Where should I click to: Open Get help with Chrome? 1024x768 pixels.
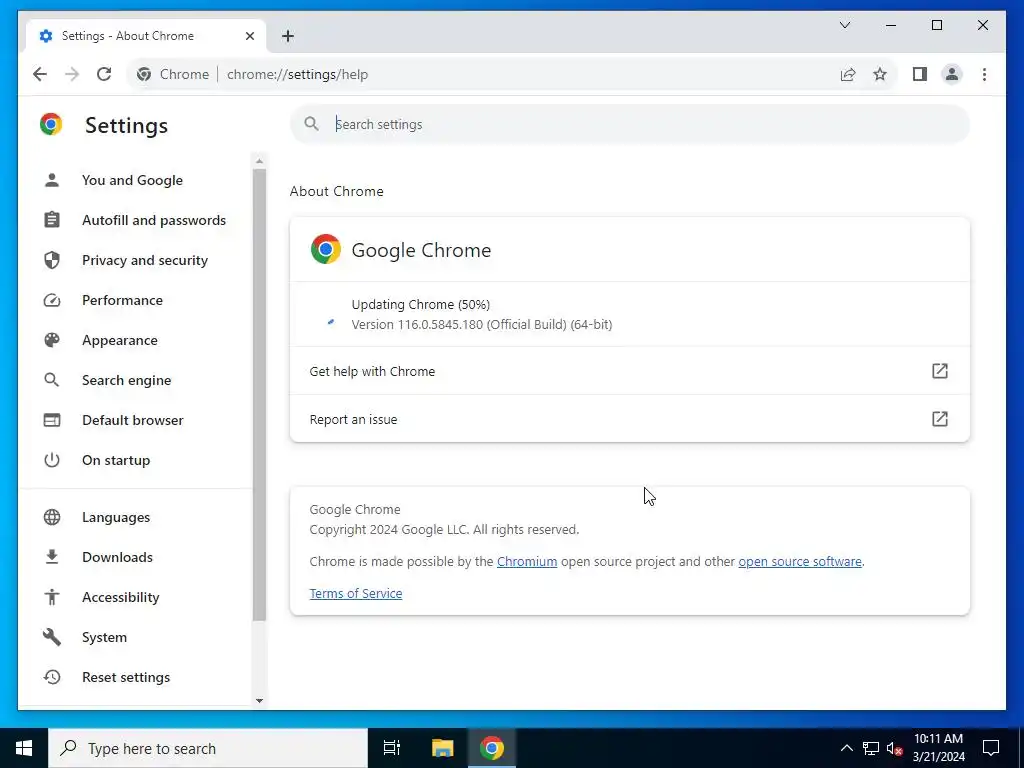[x=630, y=371]
